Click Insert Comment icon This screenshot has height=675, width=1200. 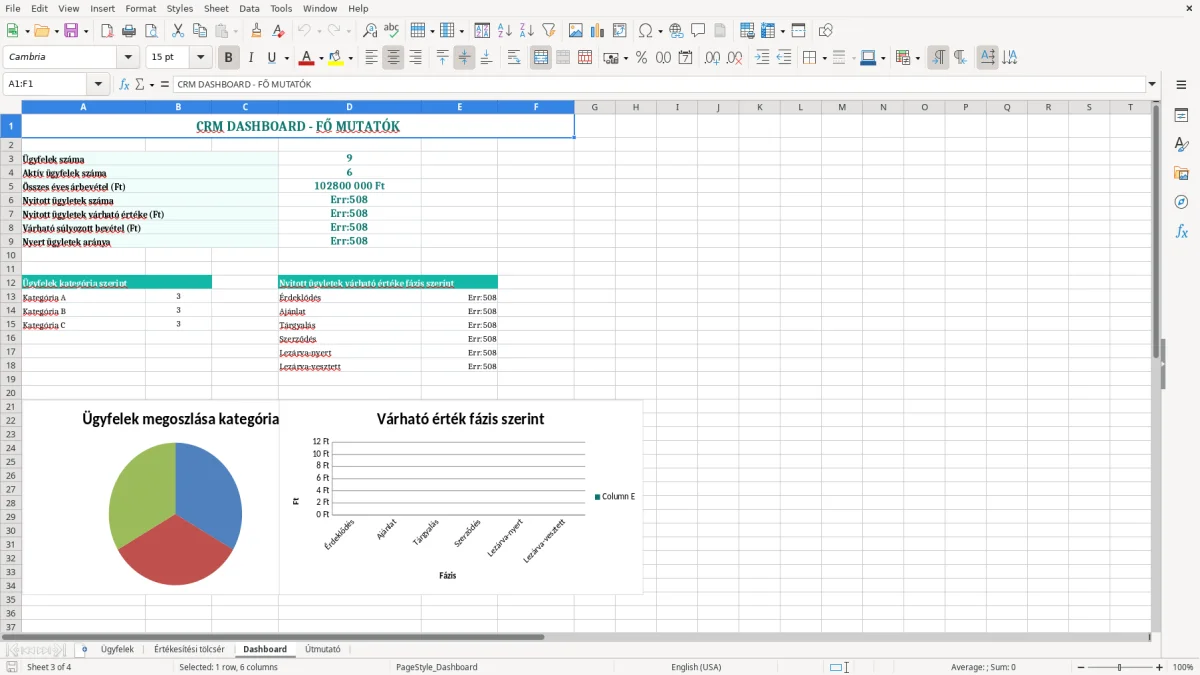coord(698,31)
